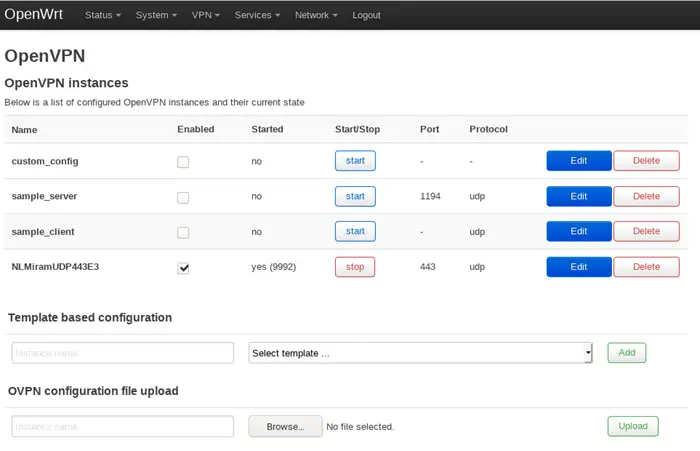Viewport: 700px width, 451px height.
Task: Click the 'OpenVPN instances' heading
Action: [x=67, y=83]
